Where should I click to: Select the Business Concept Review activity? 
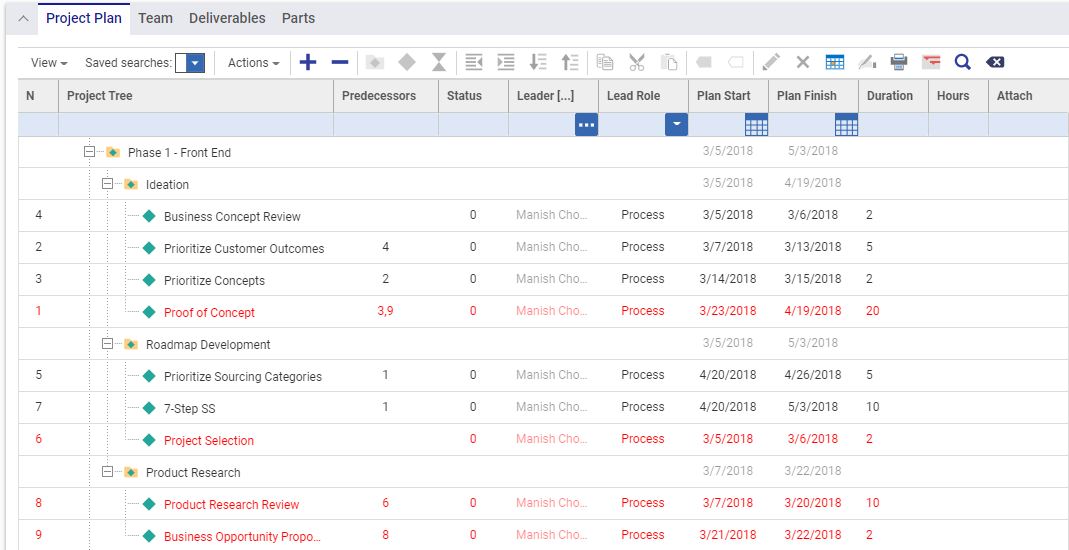coord(232,217)
